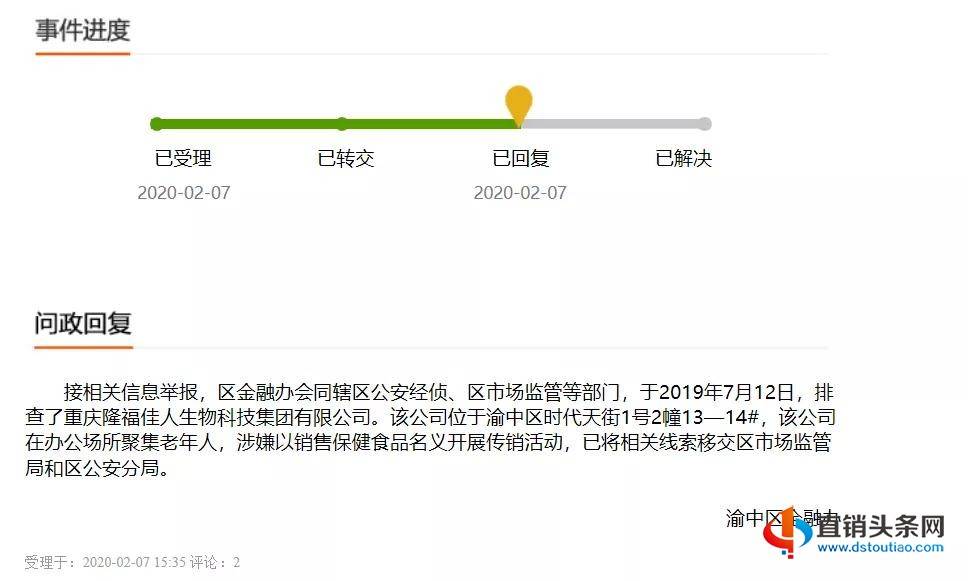The width and height of the screenshot is (968, 581).
Task: Click the 直销头条网 watermark text
Action: [880, 527]
